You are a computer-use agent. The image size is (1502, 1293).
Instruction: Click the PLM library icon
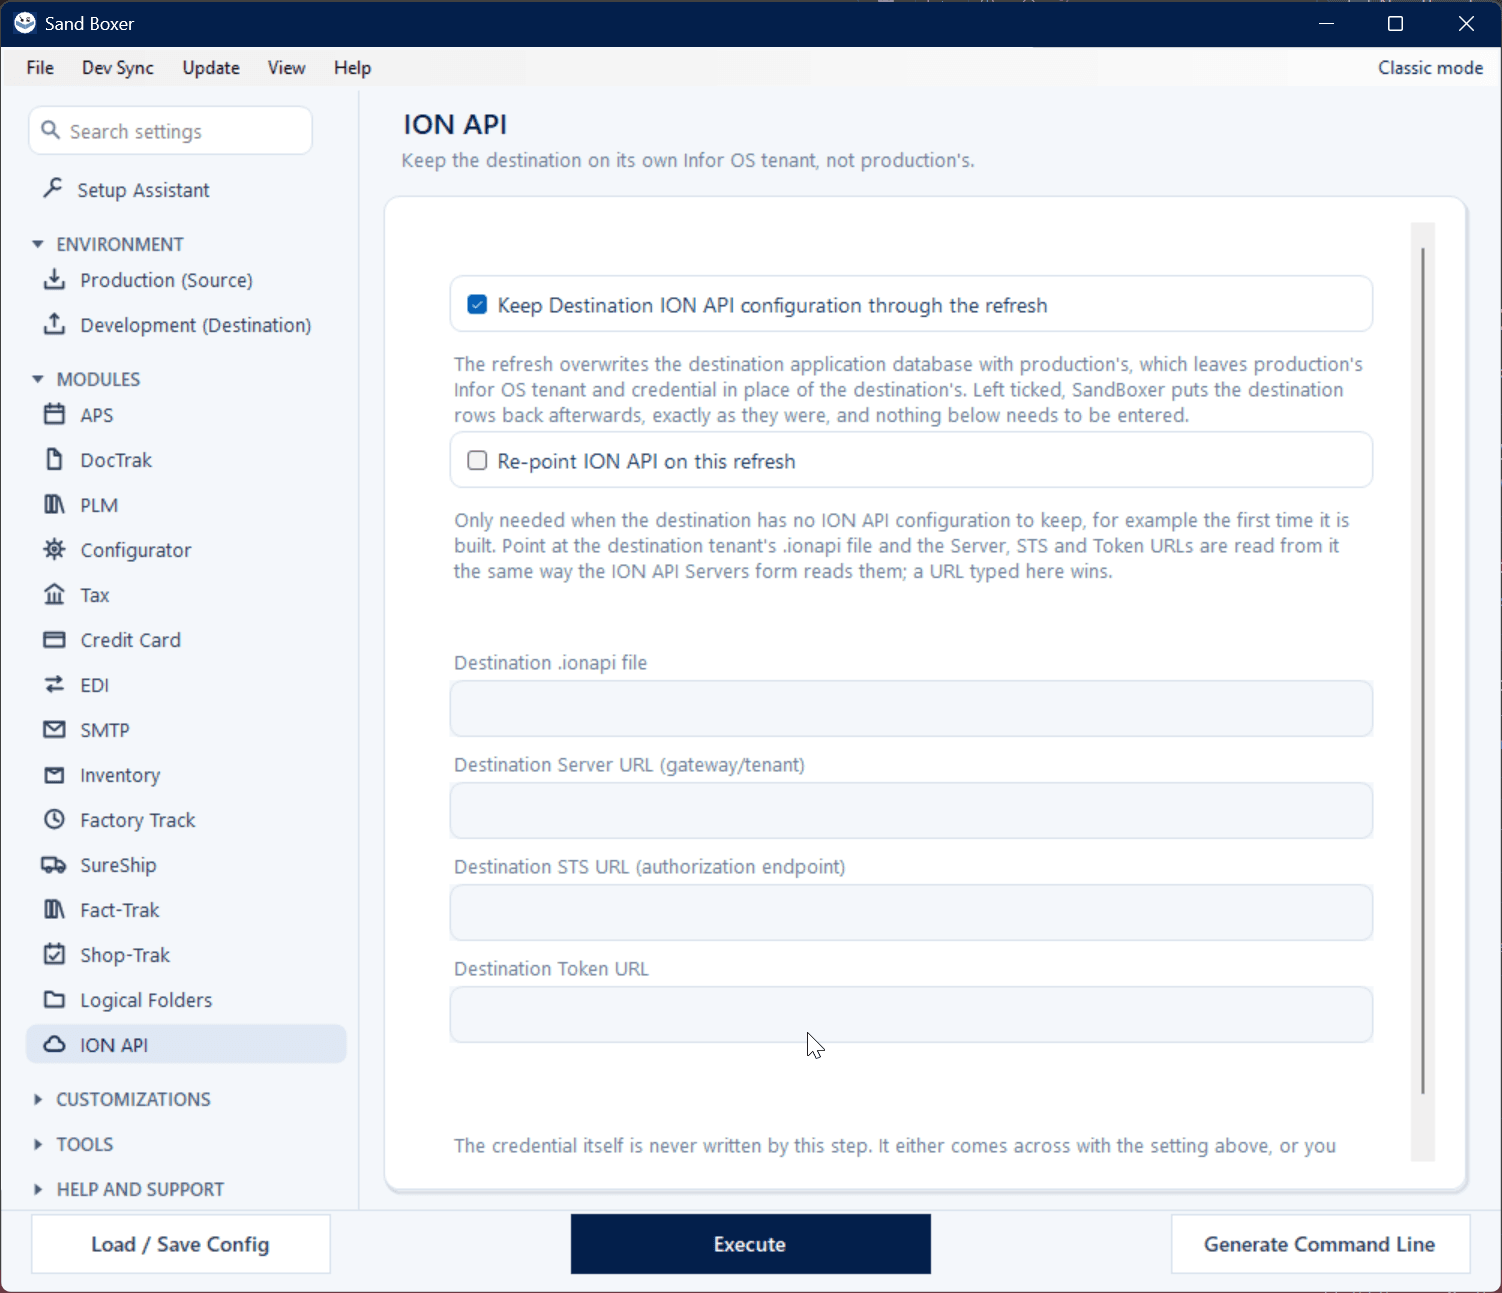pyautogui.click(x=55, y=504)
